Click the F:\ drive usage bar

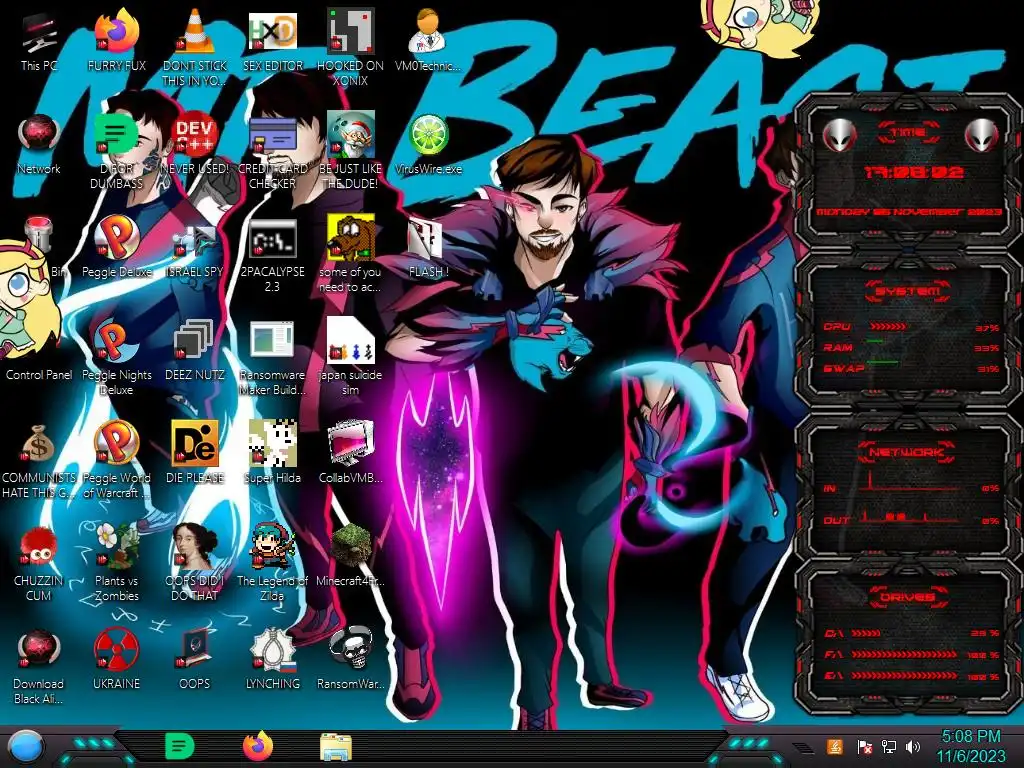904,654
